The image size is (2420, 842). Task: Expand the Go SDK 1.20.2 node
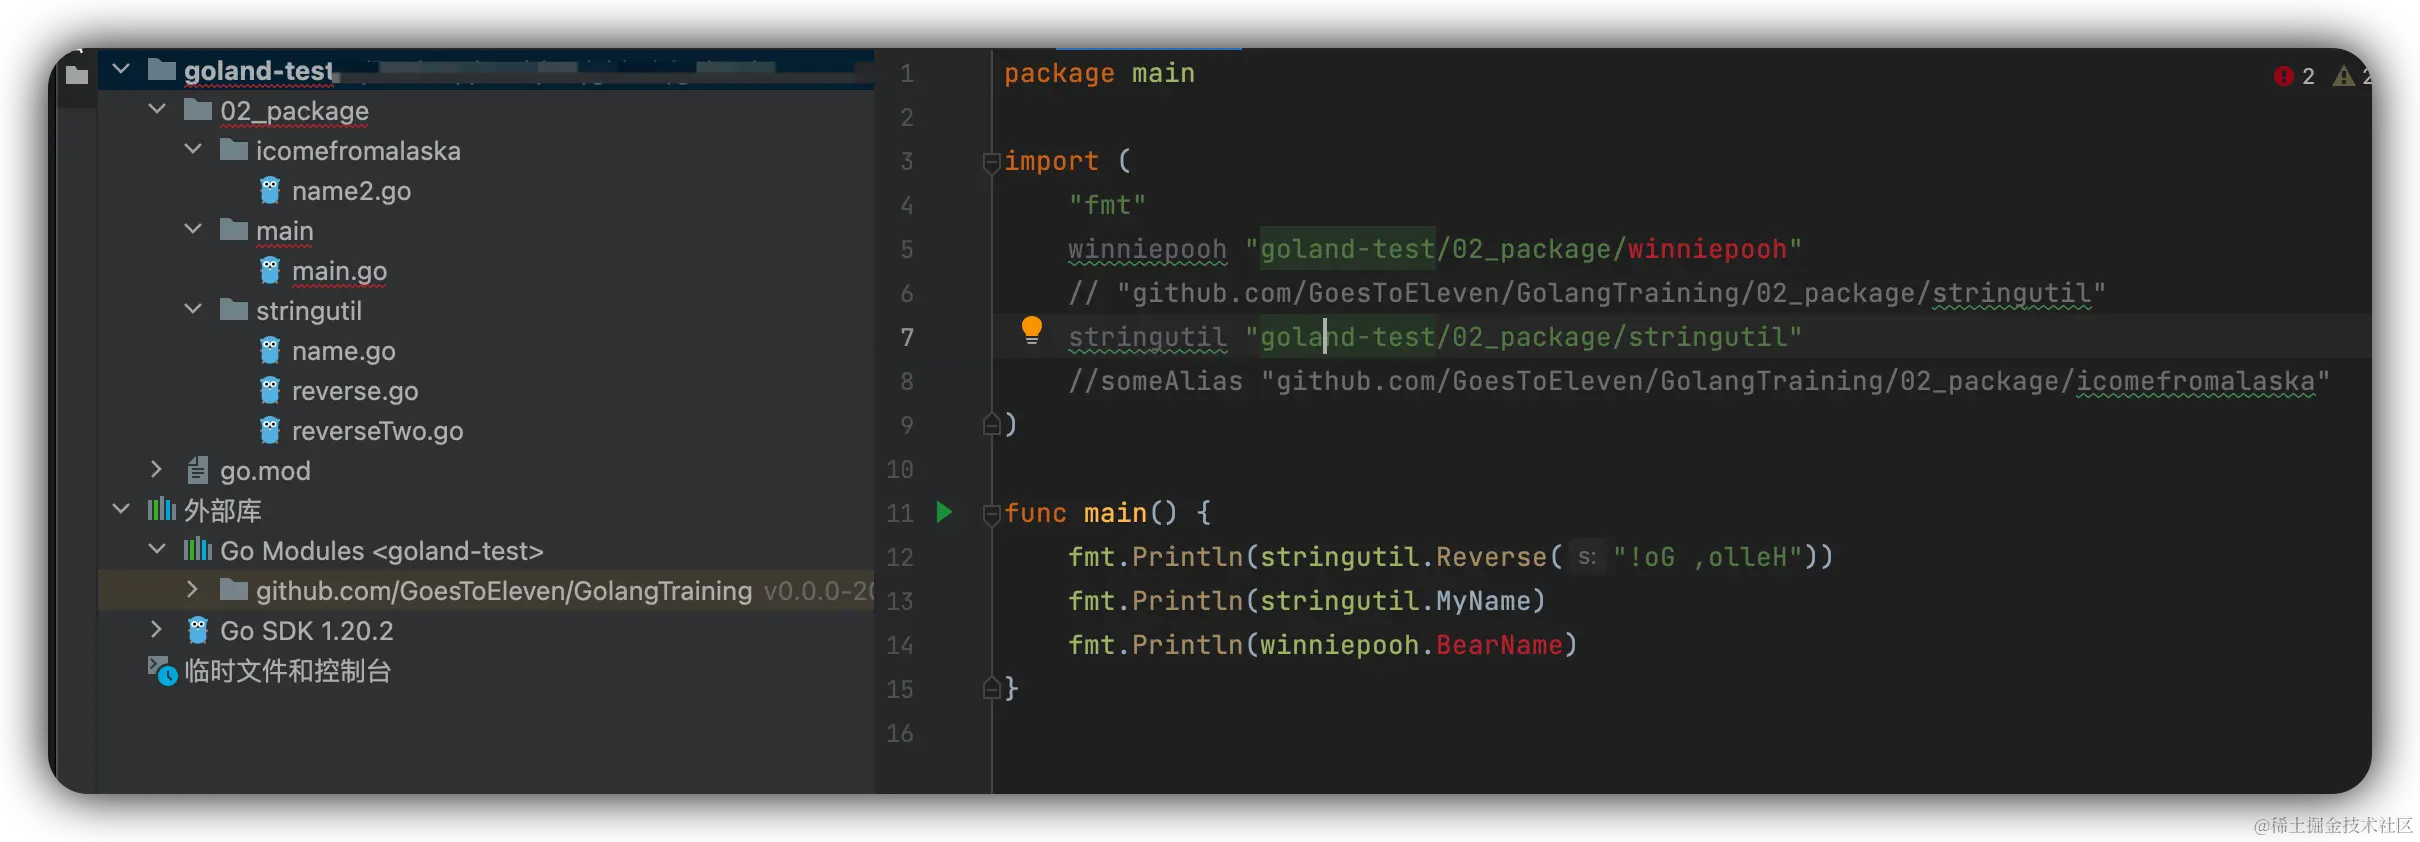156,629
